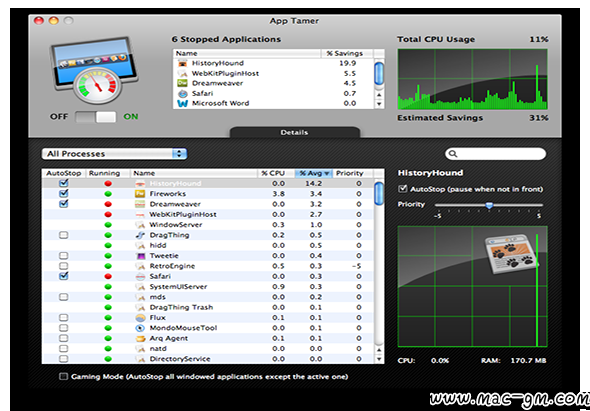Enable Gaming Mode checkbox
590x411 pixels.
point(64,376)
